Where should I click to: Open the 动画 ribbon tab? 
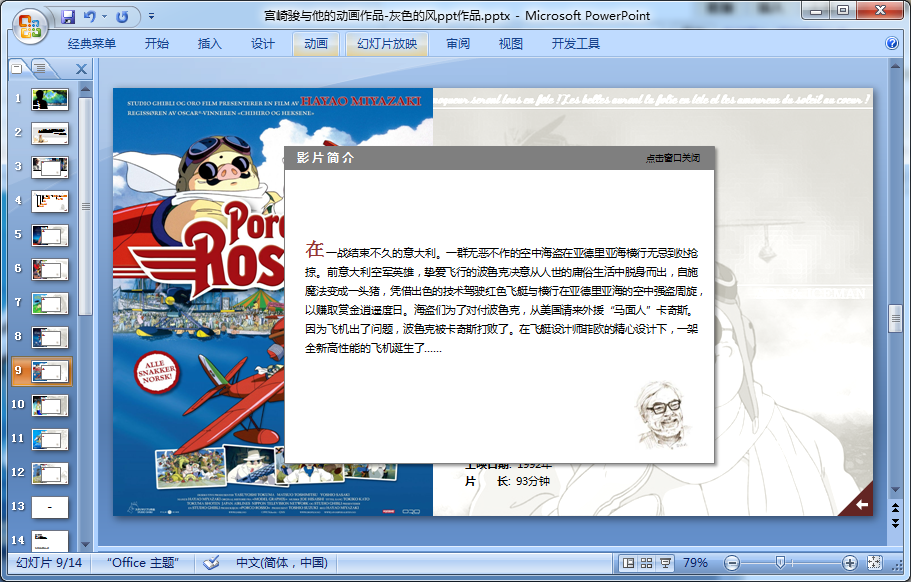click(x=316, y=44)
